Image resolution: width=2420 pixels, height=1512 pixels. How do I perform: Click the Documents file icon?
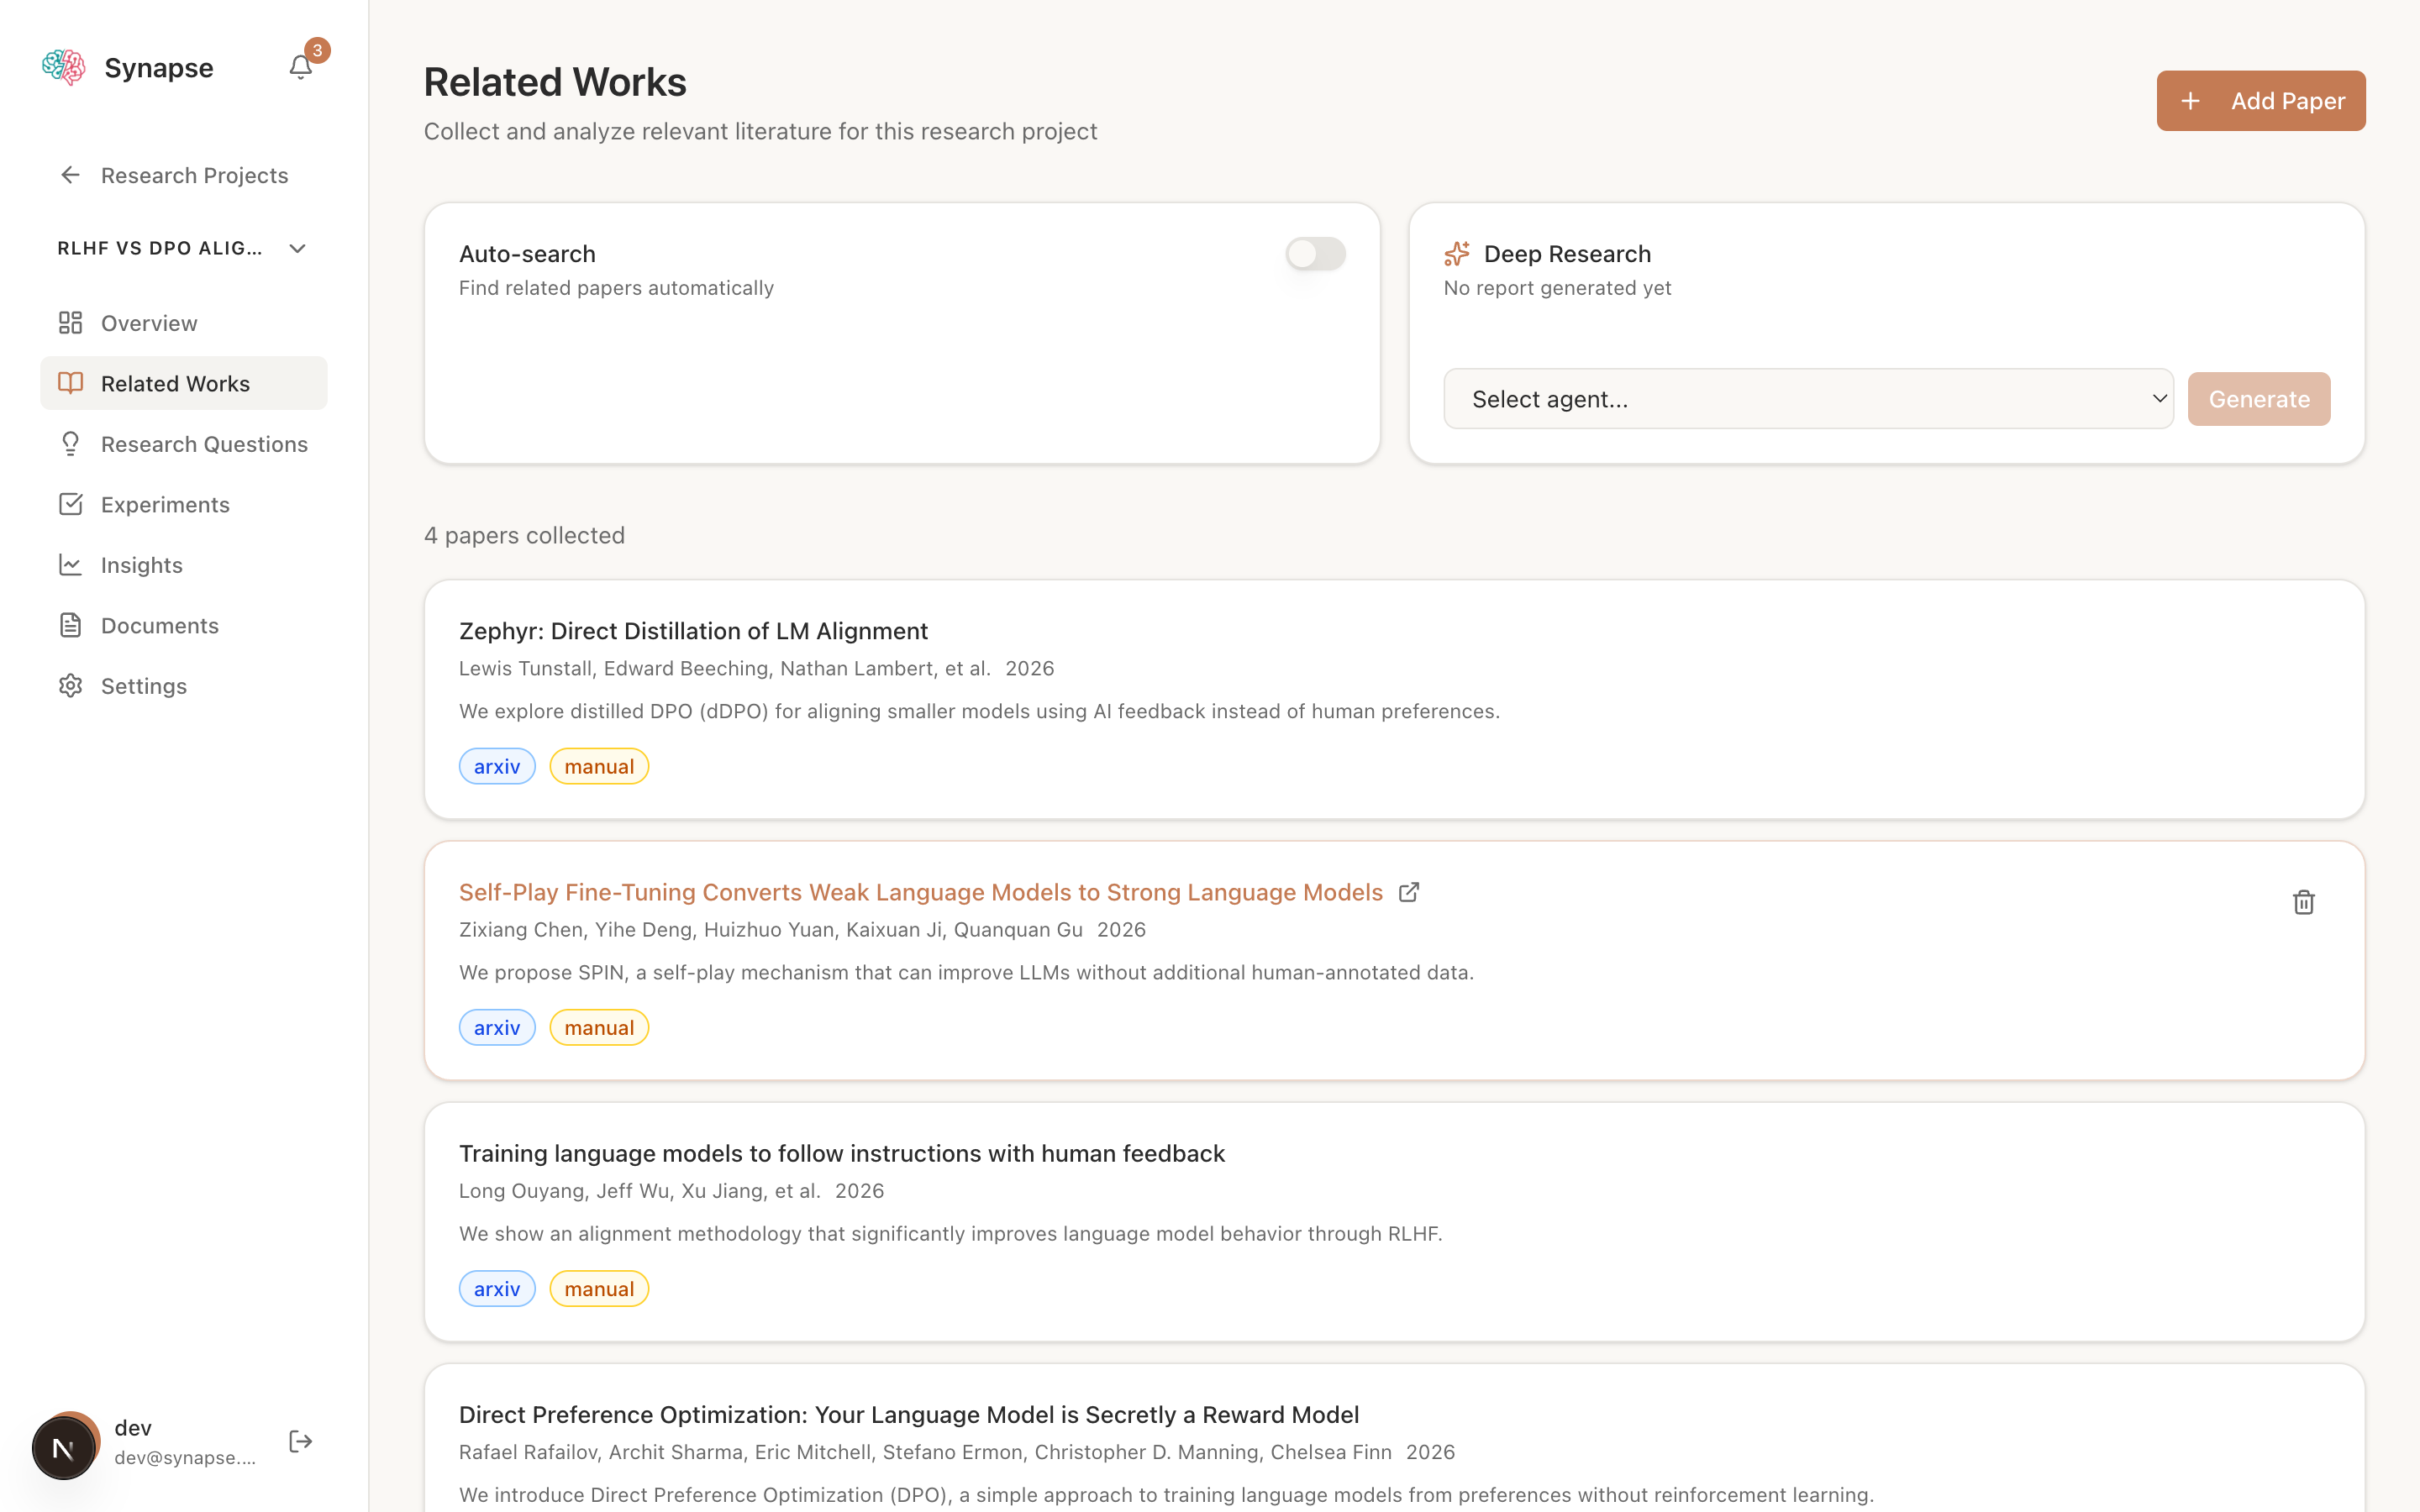tap(69, 625)
